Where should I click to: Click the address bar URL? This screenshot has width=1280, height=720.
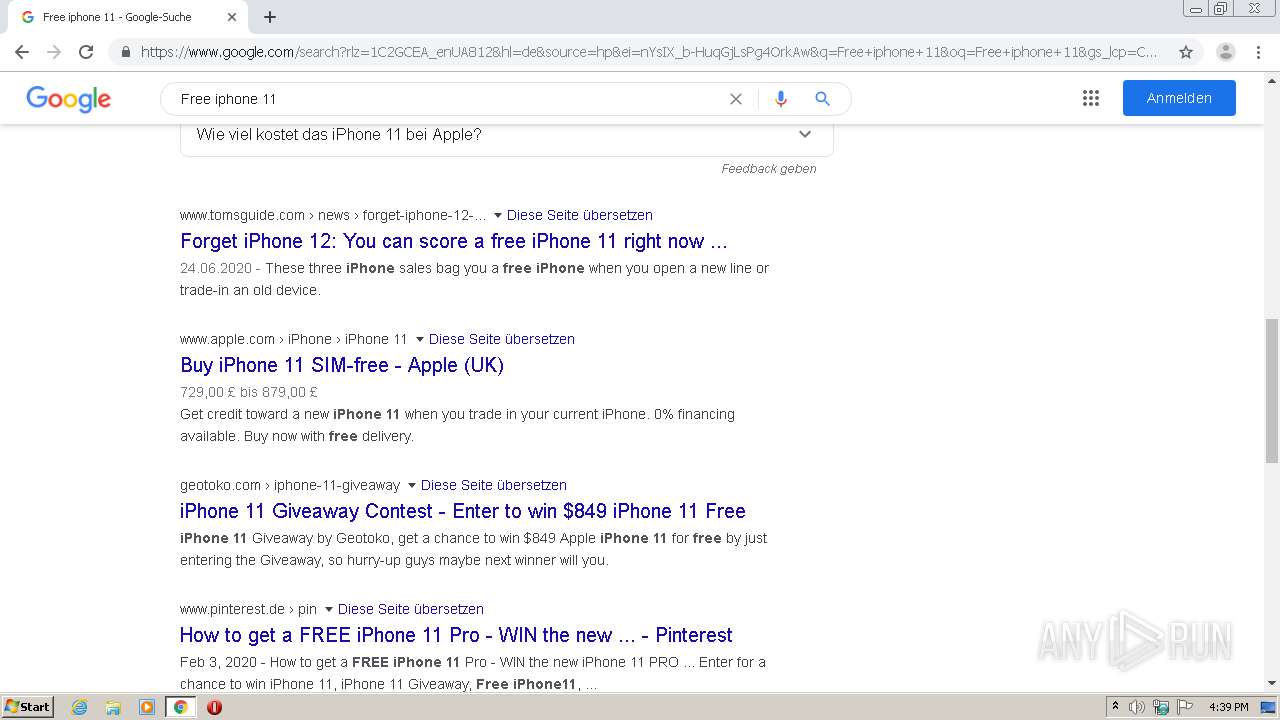[x=648, y=52]
